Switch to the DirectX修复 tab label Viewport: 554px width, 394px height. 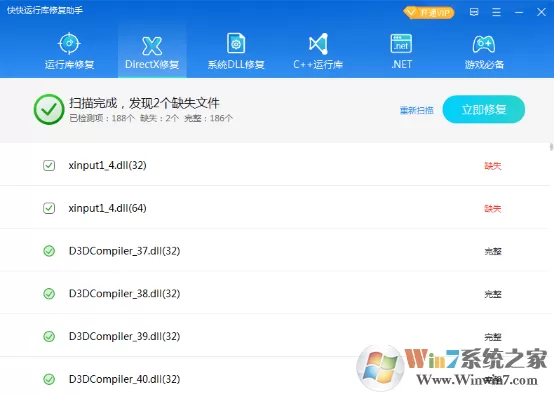click(x=152, y=64)
